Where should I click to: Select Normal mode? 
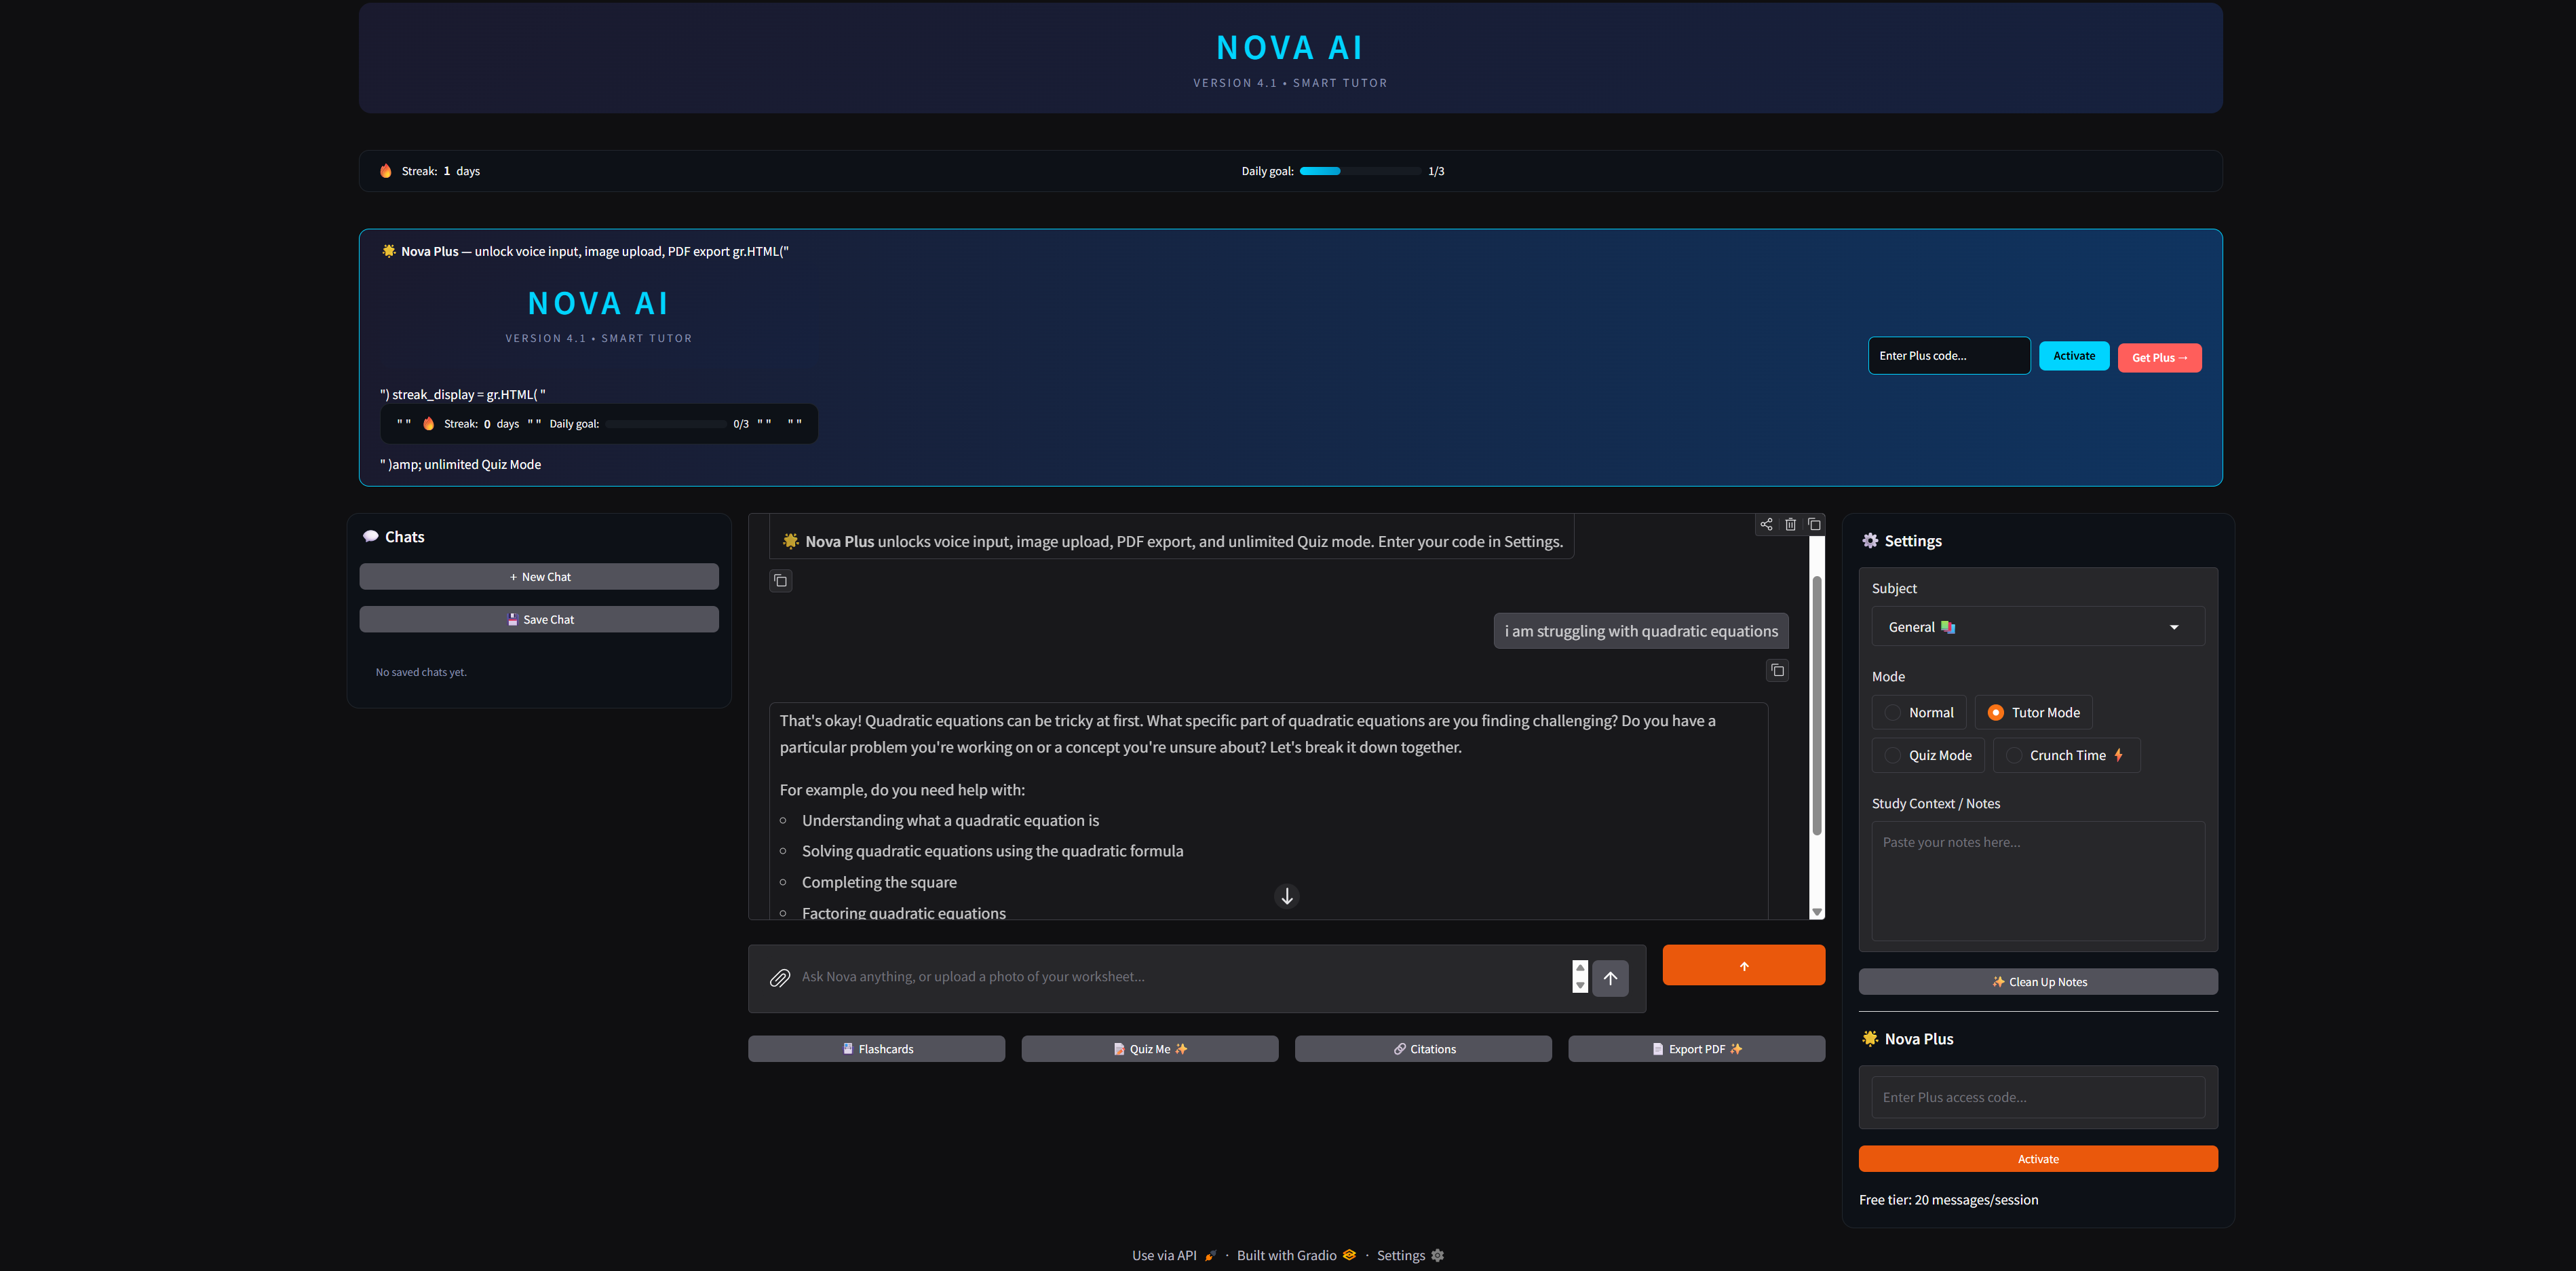click(x=1919, y=712)
